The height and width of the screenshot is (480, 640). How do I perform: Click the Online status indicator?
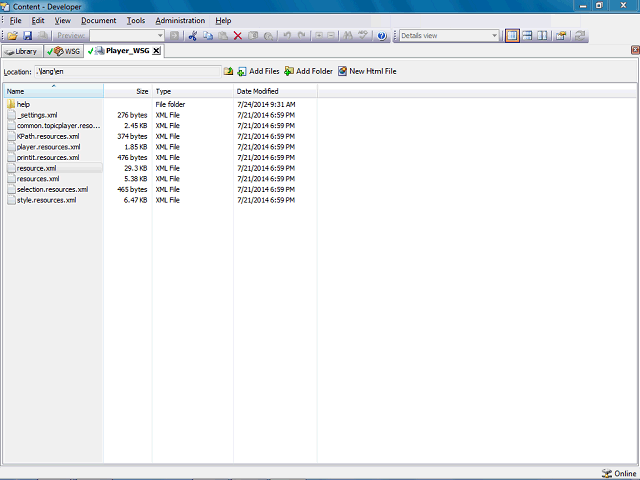619,473
